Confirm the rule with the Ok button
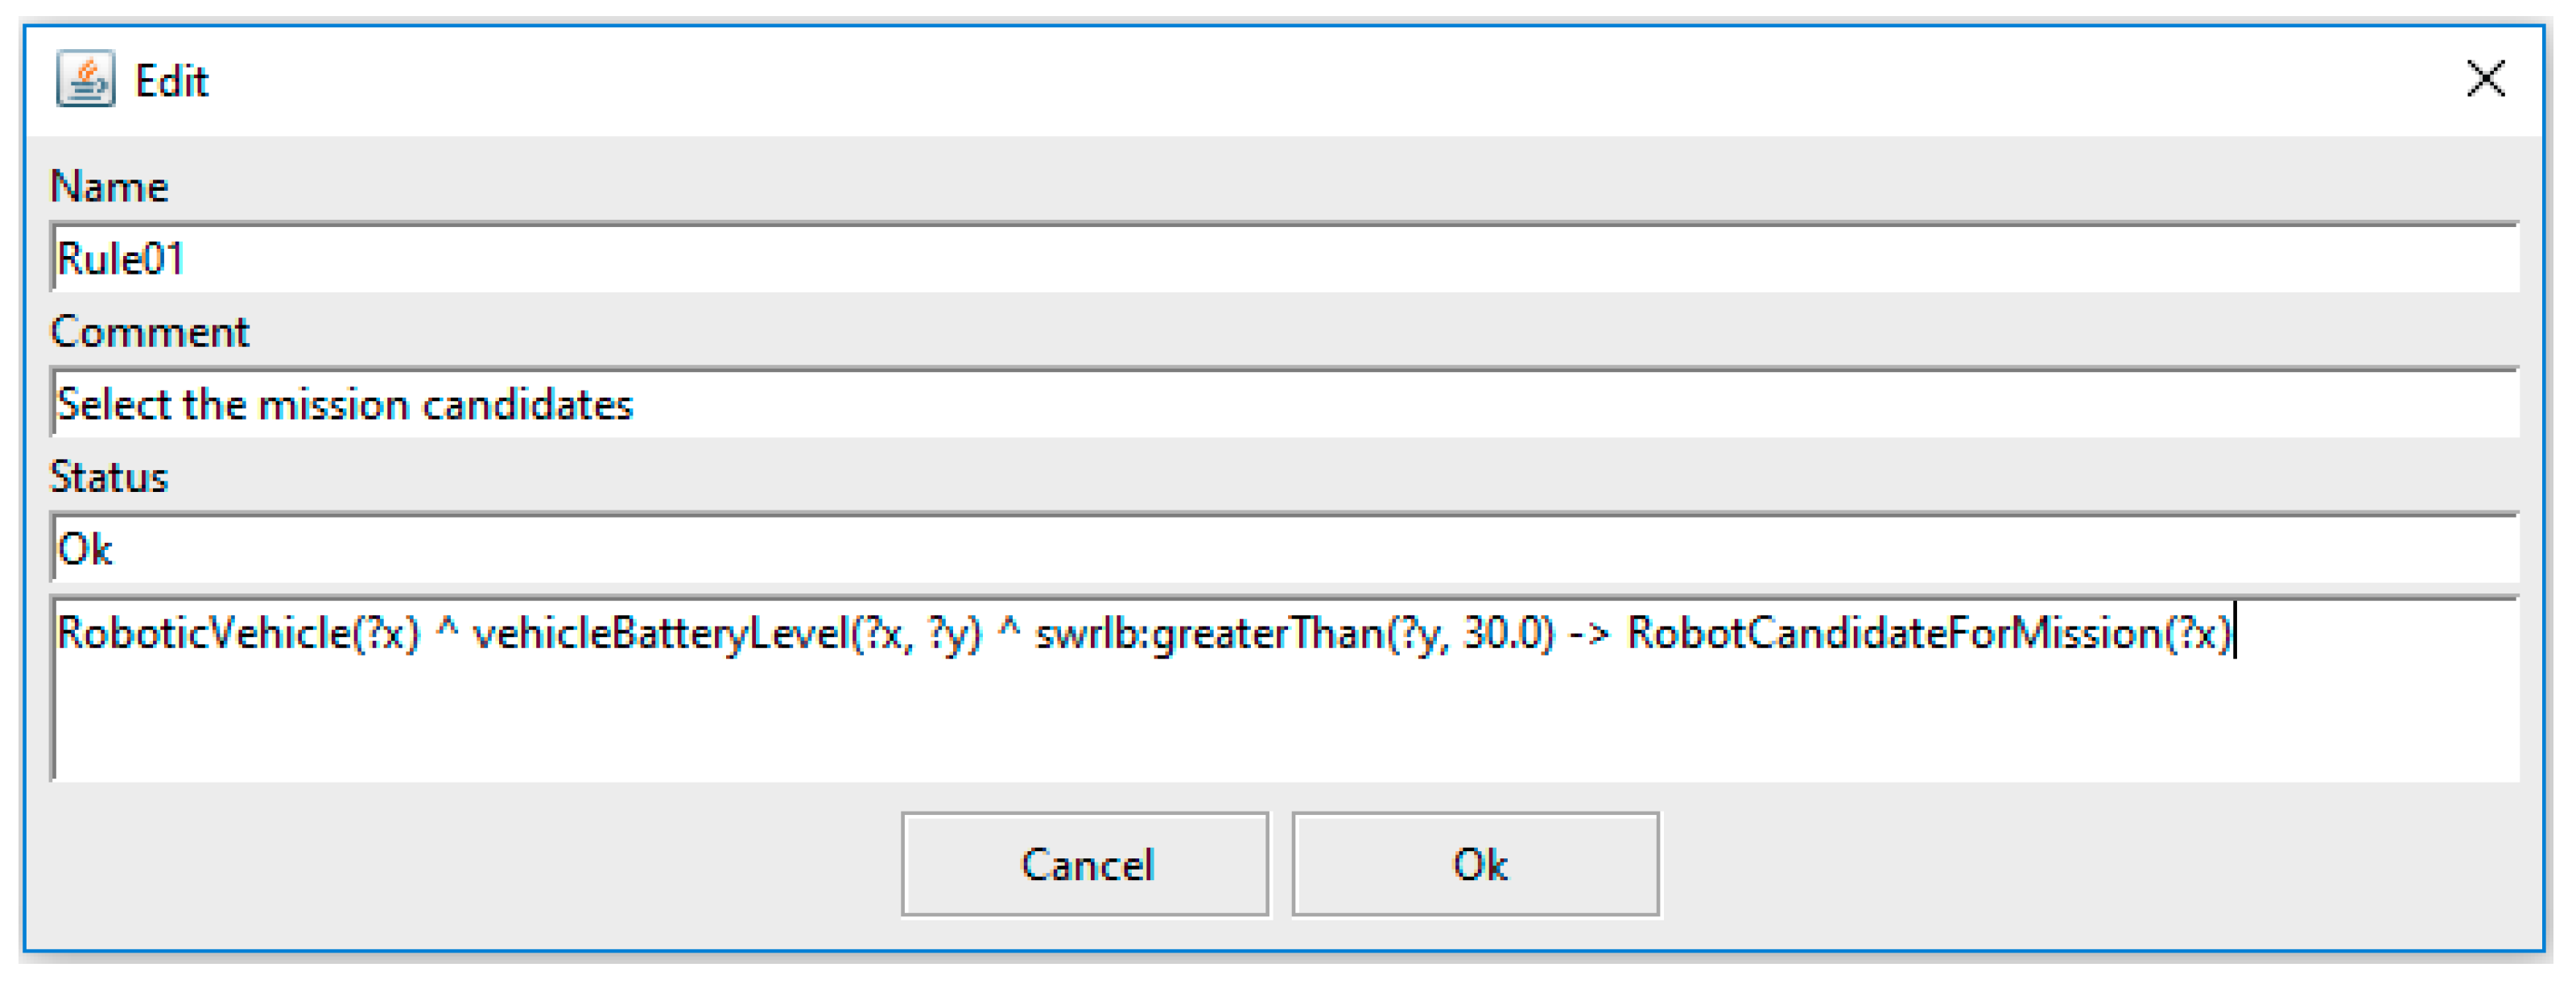This screenshot has width=2576, height=988. (x=1476, y=864)
